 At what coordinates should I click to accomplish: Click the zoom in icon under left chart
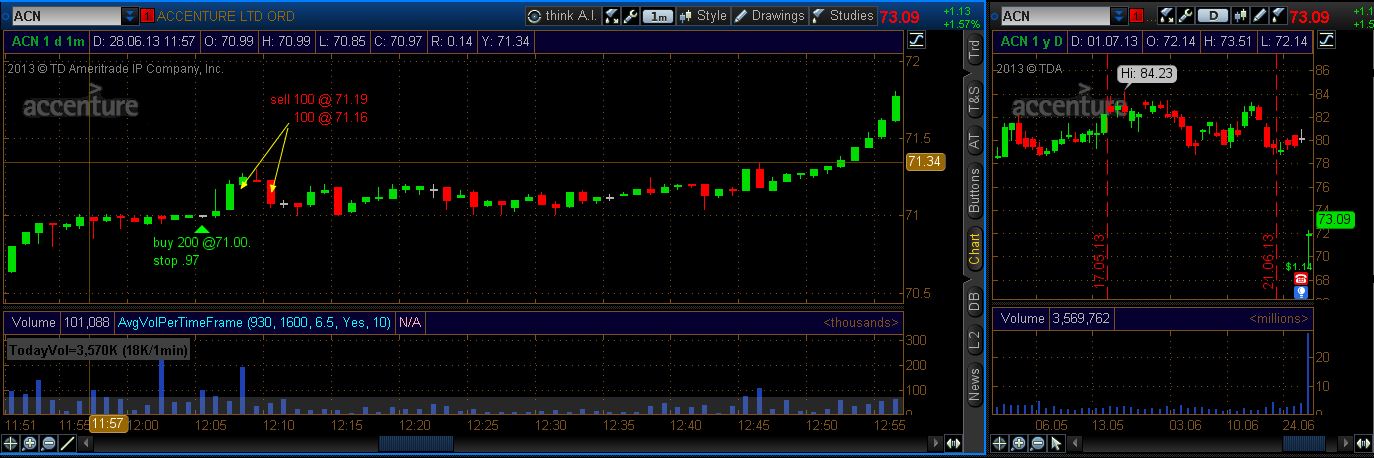(30, 443)
